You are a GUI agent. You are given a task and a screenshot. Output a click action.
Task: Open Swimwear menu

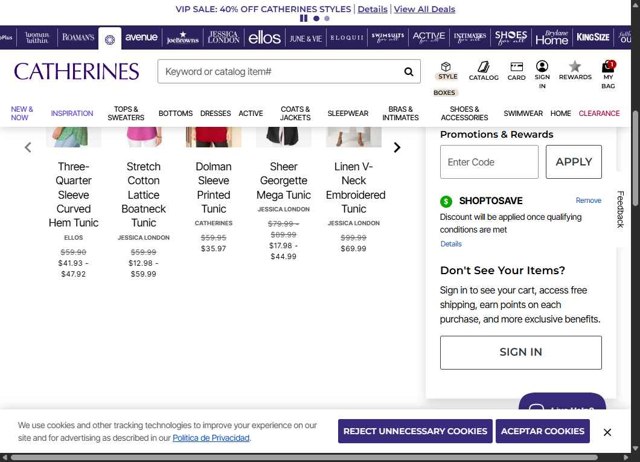pyautogui.click(x=523, y=113)
